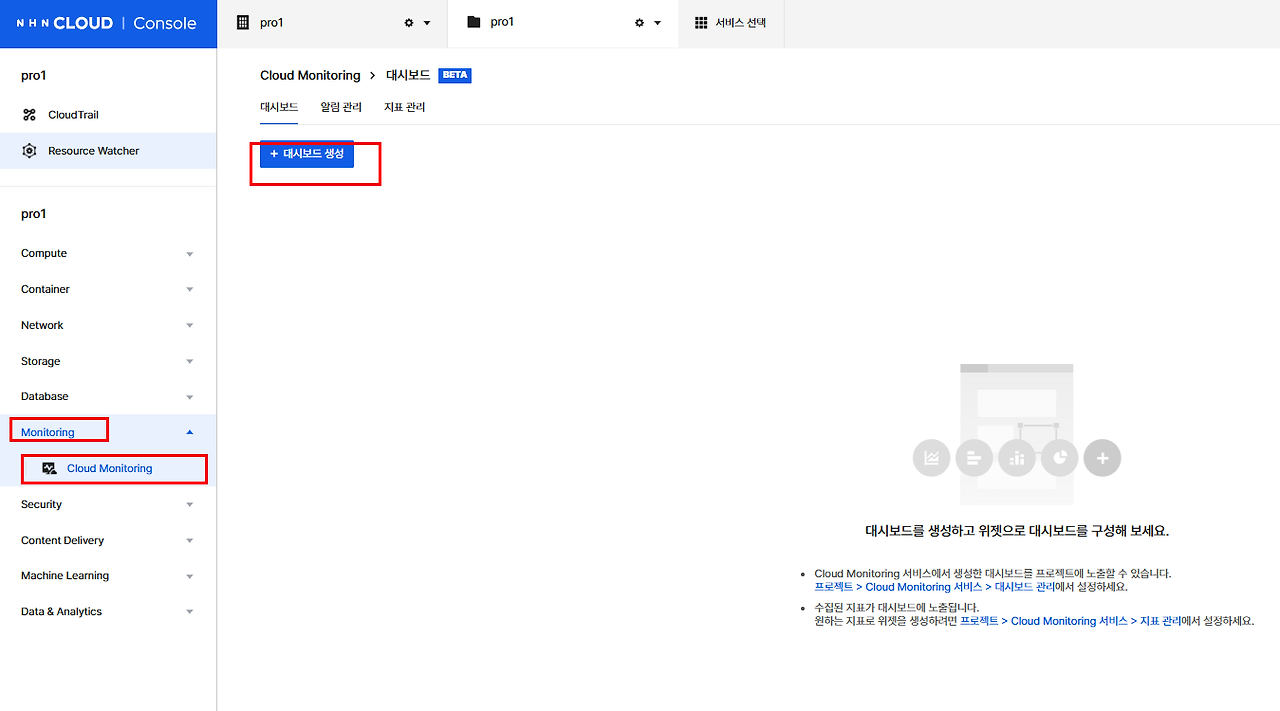
Task: Click Cloud Monitoring in the breadcrumb
Action: (x=310, y=76)
